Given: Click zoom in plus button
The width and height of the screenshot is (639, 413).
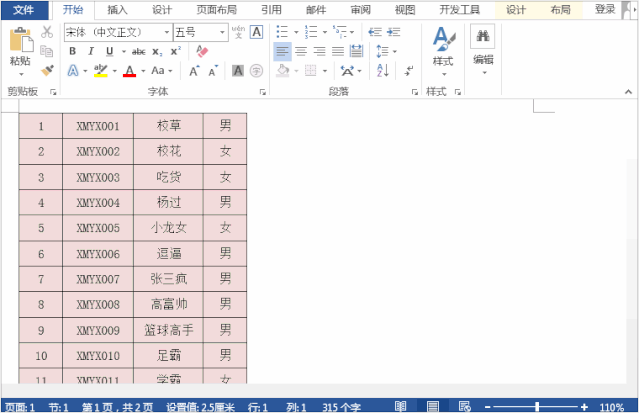Looking at the screenshot, I should pos(584,406).
